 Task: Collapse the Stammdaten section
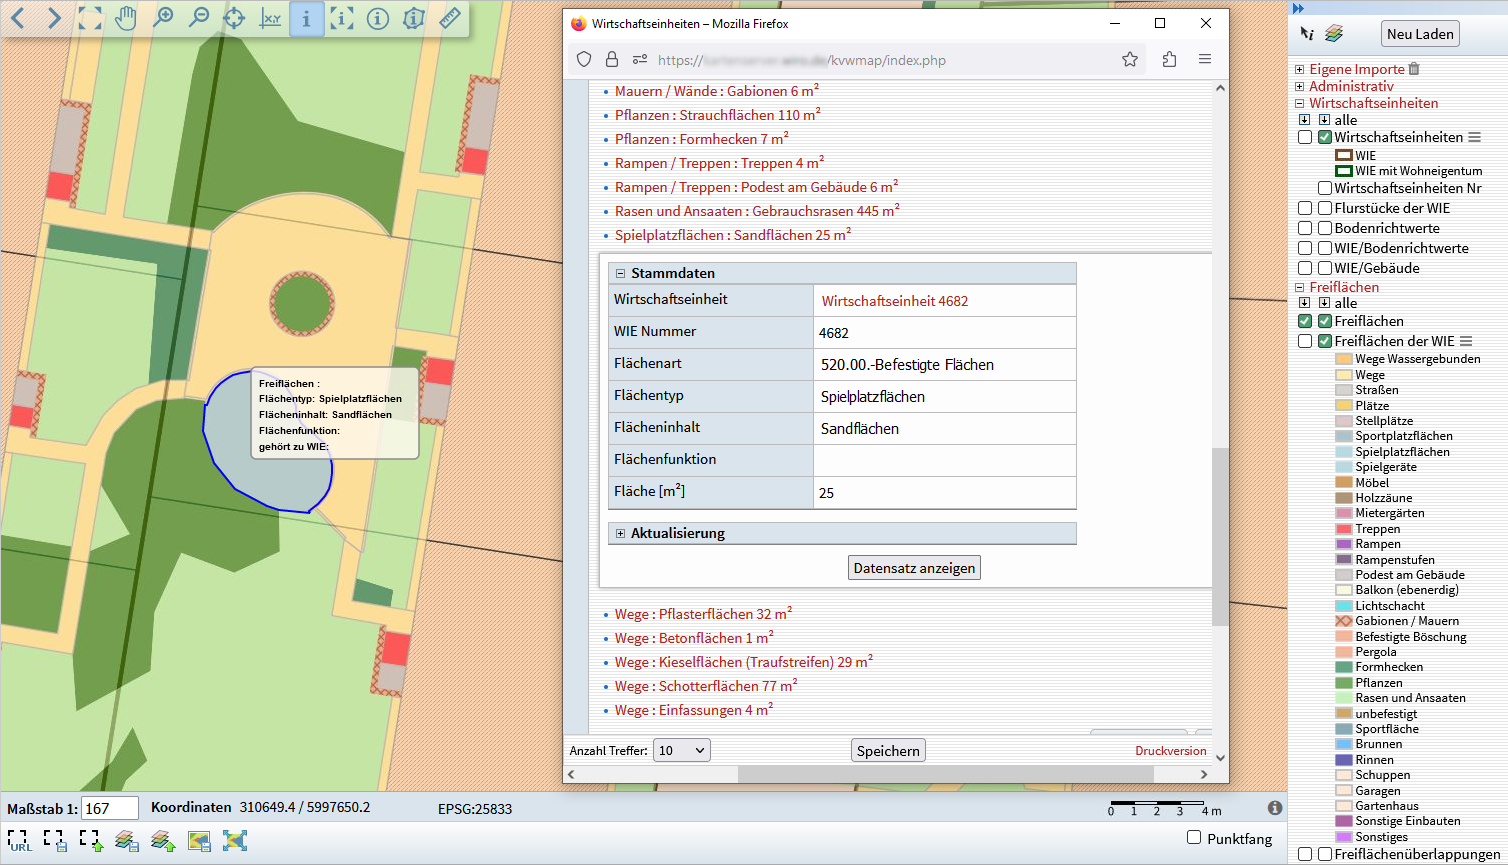(x=620, y=273)
